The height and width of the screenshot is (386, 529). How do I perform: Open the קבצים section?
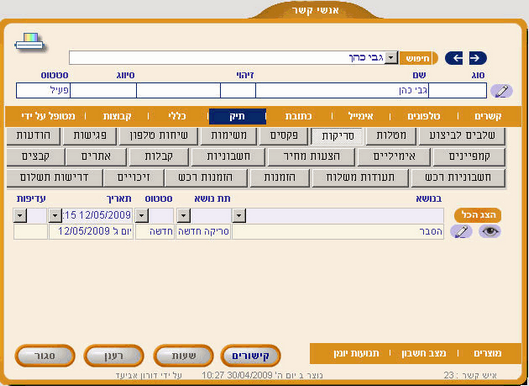pyautogui.click(x=35, y=157)
